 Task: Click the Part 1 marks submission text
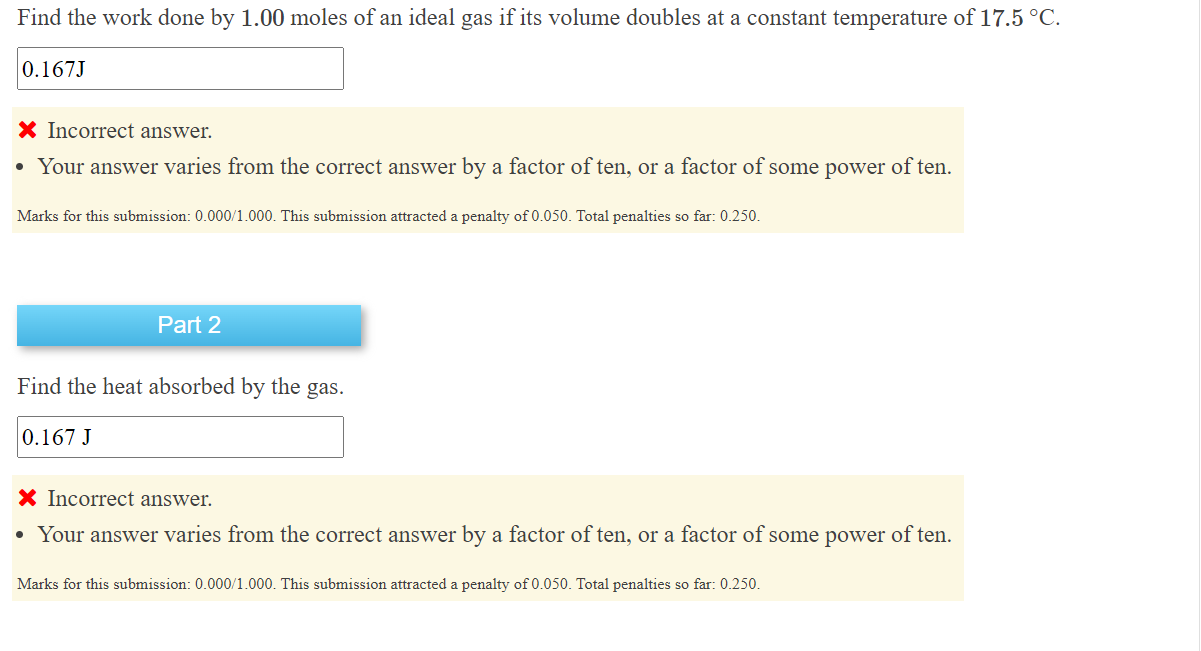[388, 216]
